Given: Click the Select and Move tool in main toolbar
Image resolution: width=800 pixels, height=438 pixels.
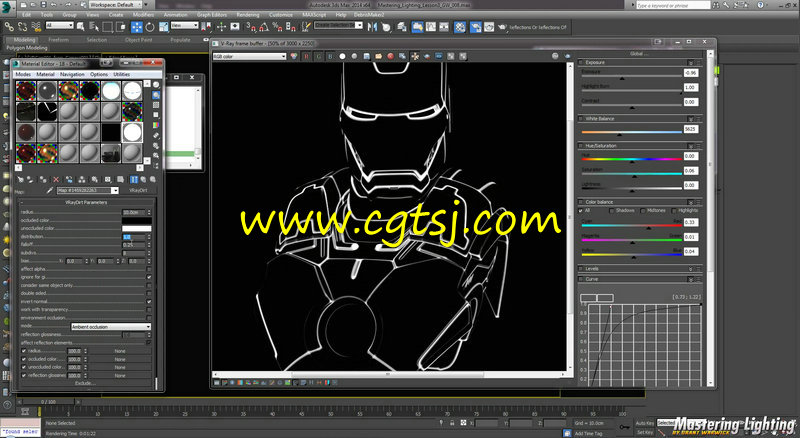Looking at the screenshot, I should point(137,27).
